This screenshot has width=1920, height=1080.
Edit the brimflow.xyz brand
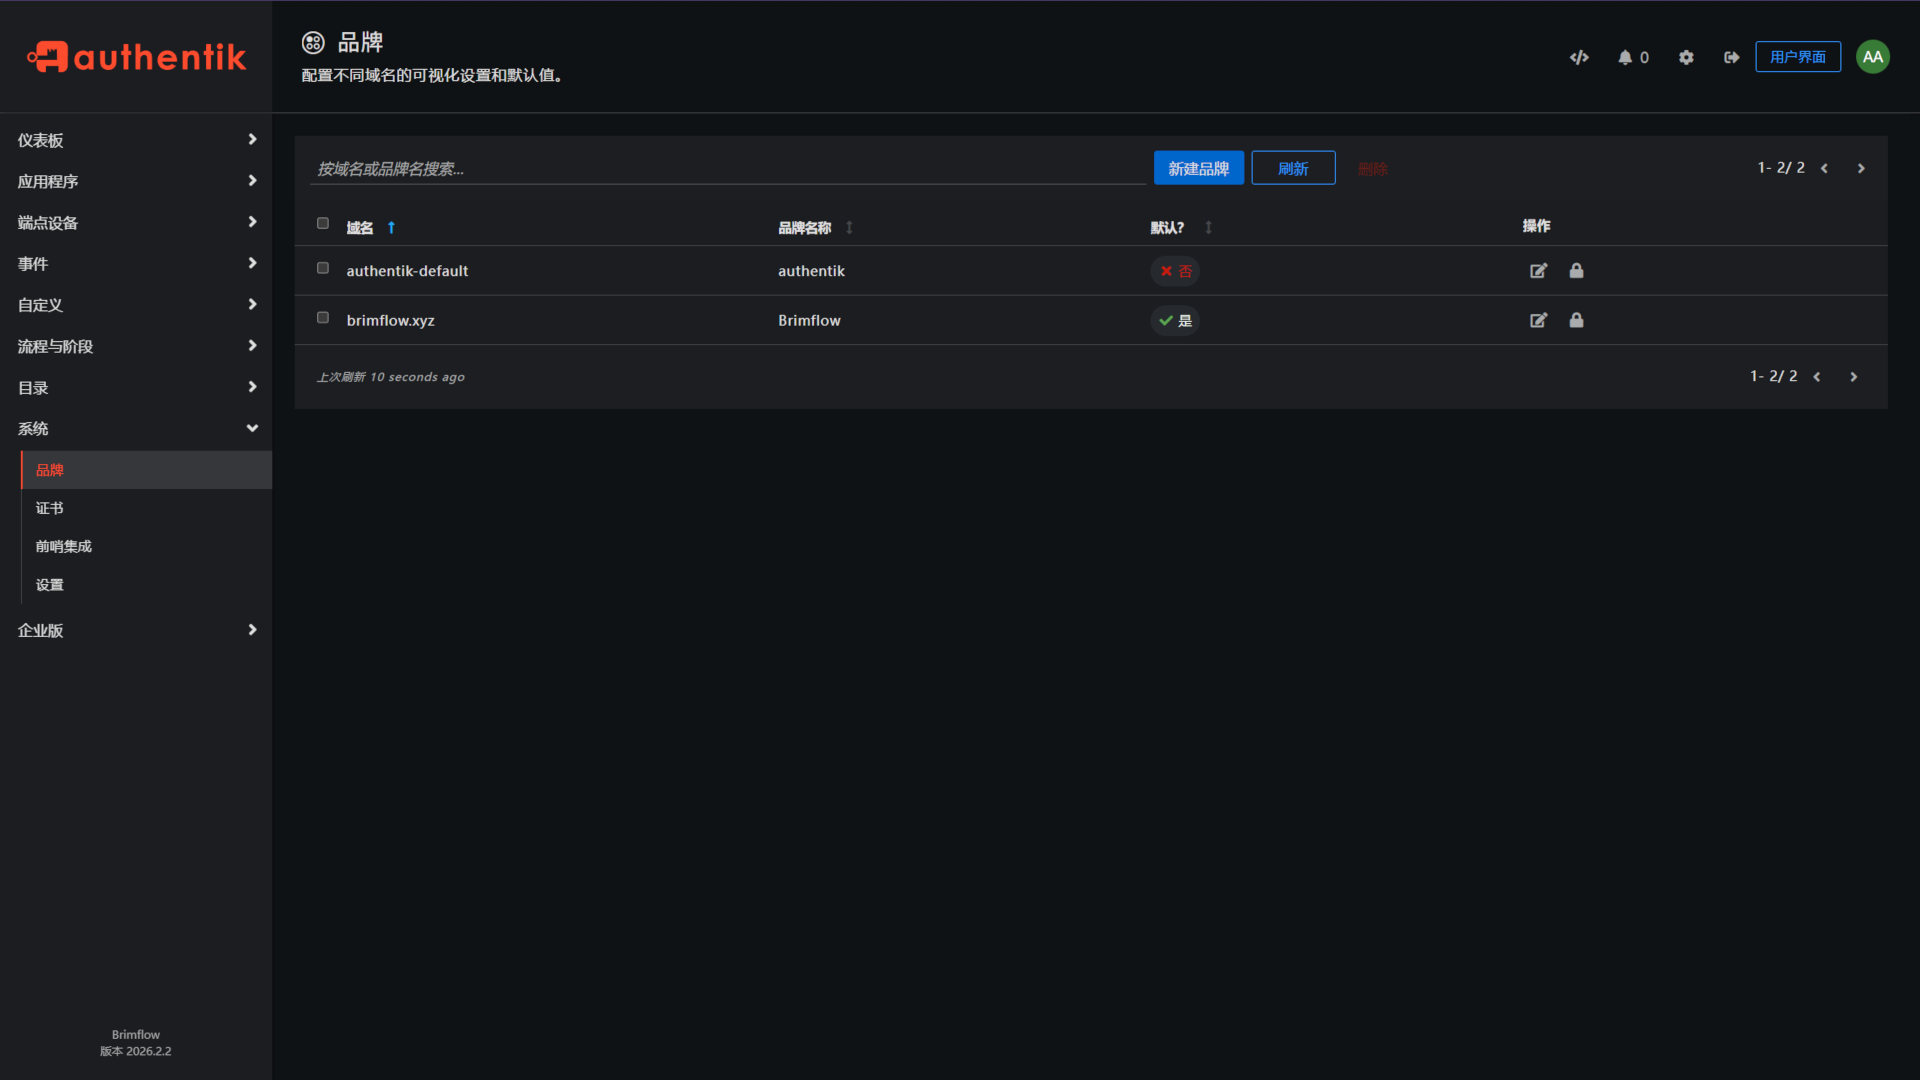[x=1538, y=320]
